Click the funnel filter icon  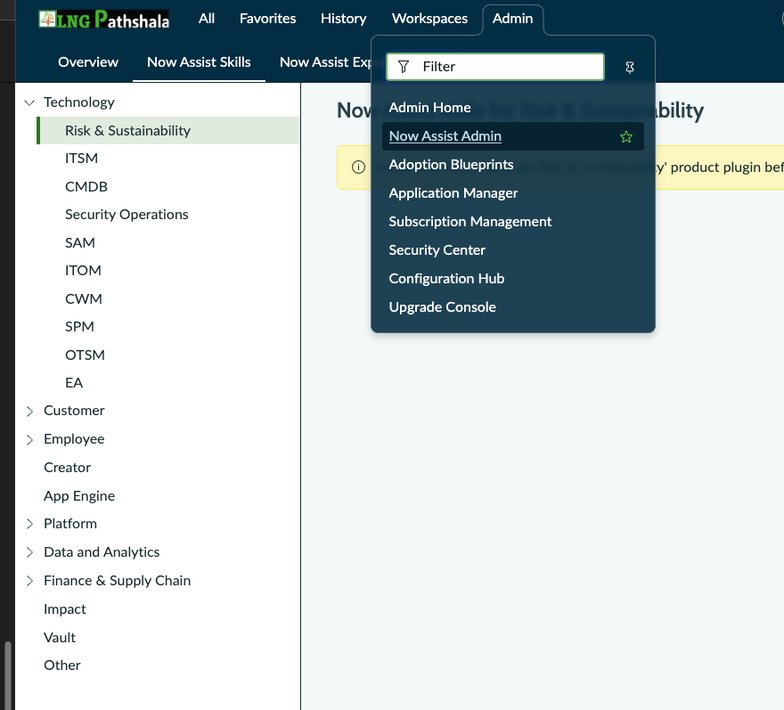pyautogui.click(x=403, y=66)
